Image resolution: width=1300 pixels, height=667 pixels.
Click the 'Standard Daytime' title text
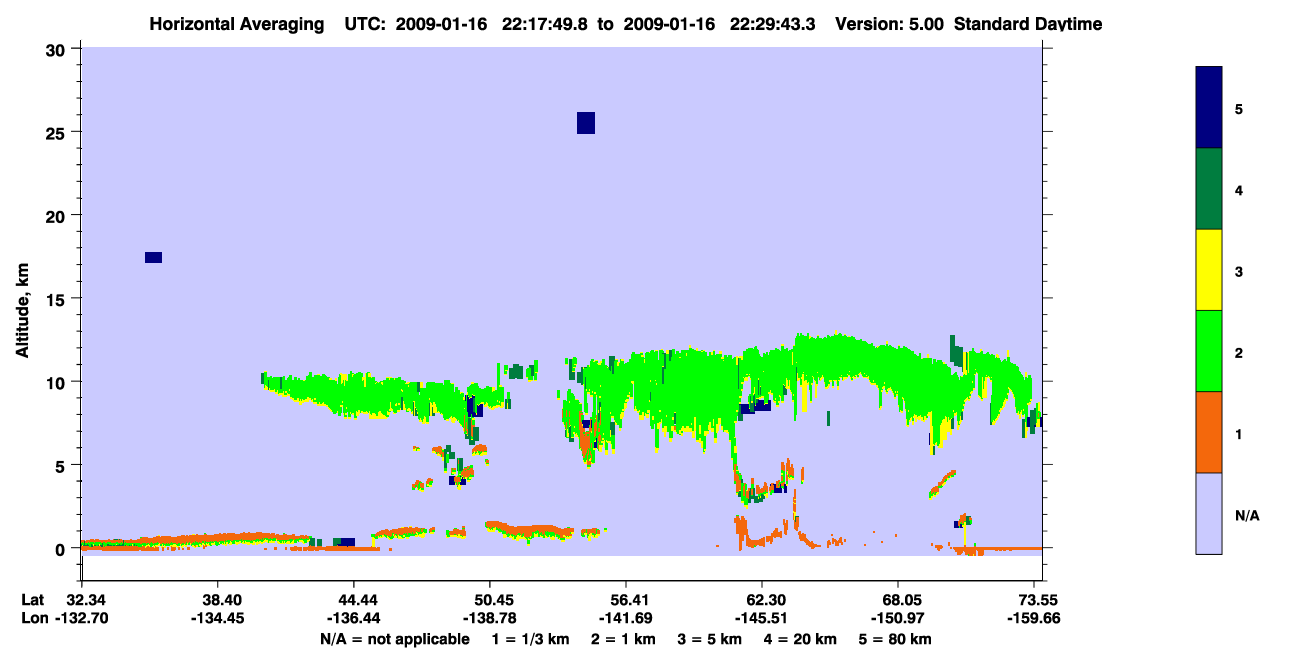coord(1028,24)
